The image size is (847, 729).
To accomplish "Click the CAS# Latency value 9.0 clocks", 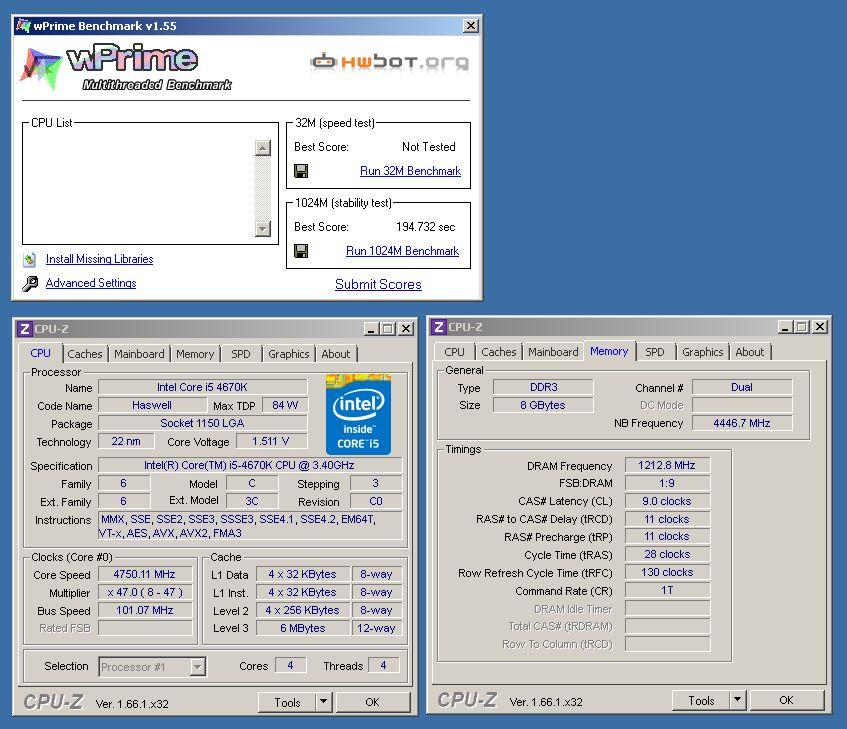I will 667,501.
